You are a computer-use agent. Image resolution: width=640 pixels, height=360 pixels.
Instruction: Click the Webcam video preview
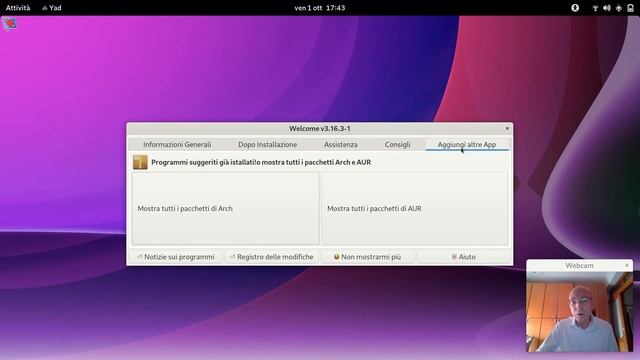[579, 312]
